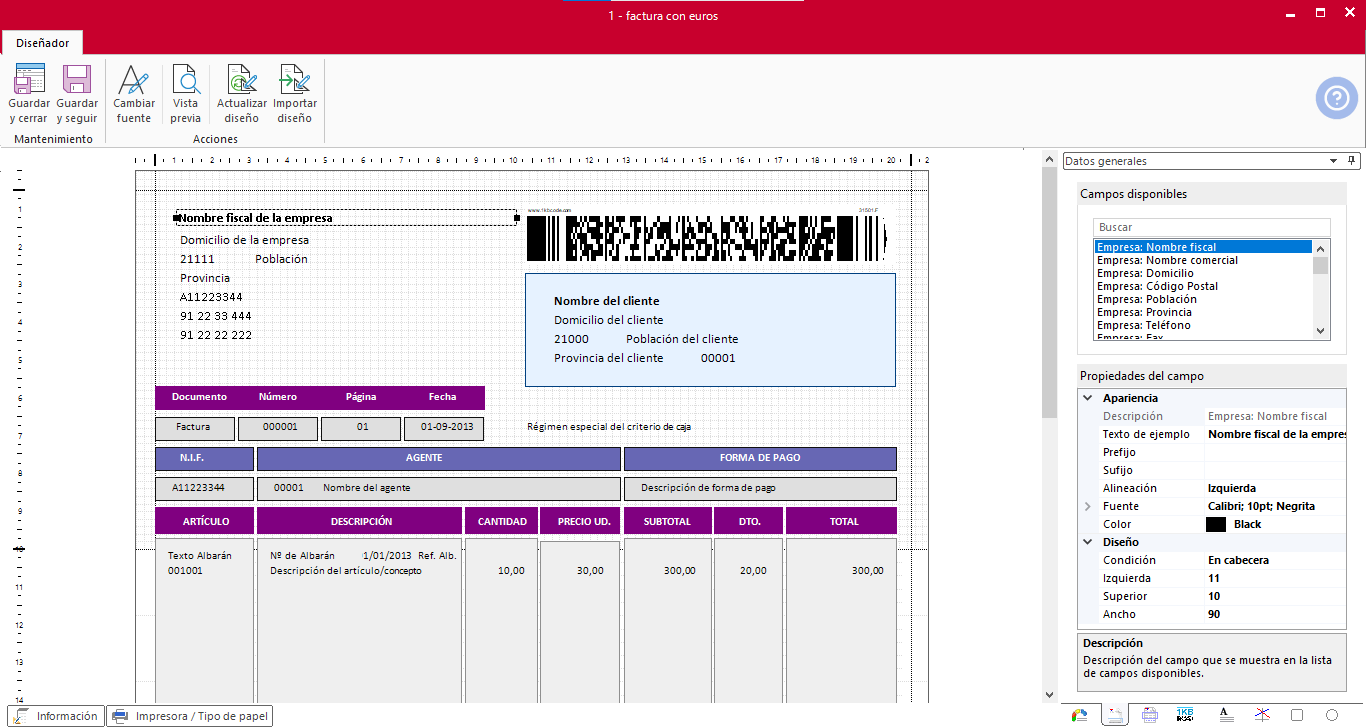Open the Información bottom tab

click(x=57, y=716)
